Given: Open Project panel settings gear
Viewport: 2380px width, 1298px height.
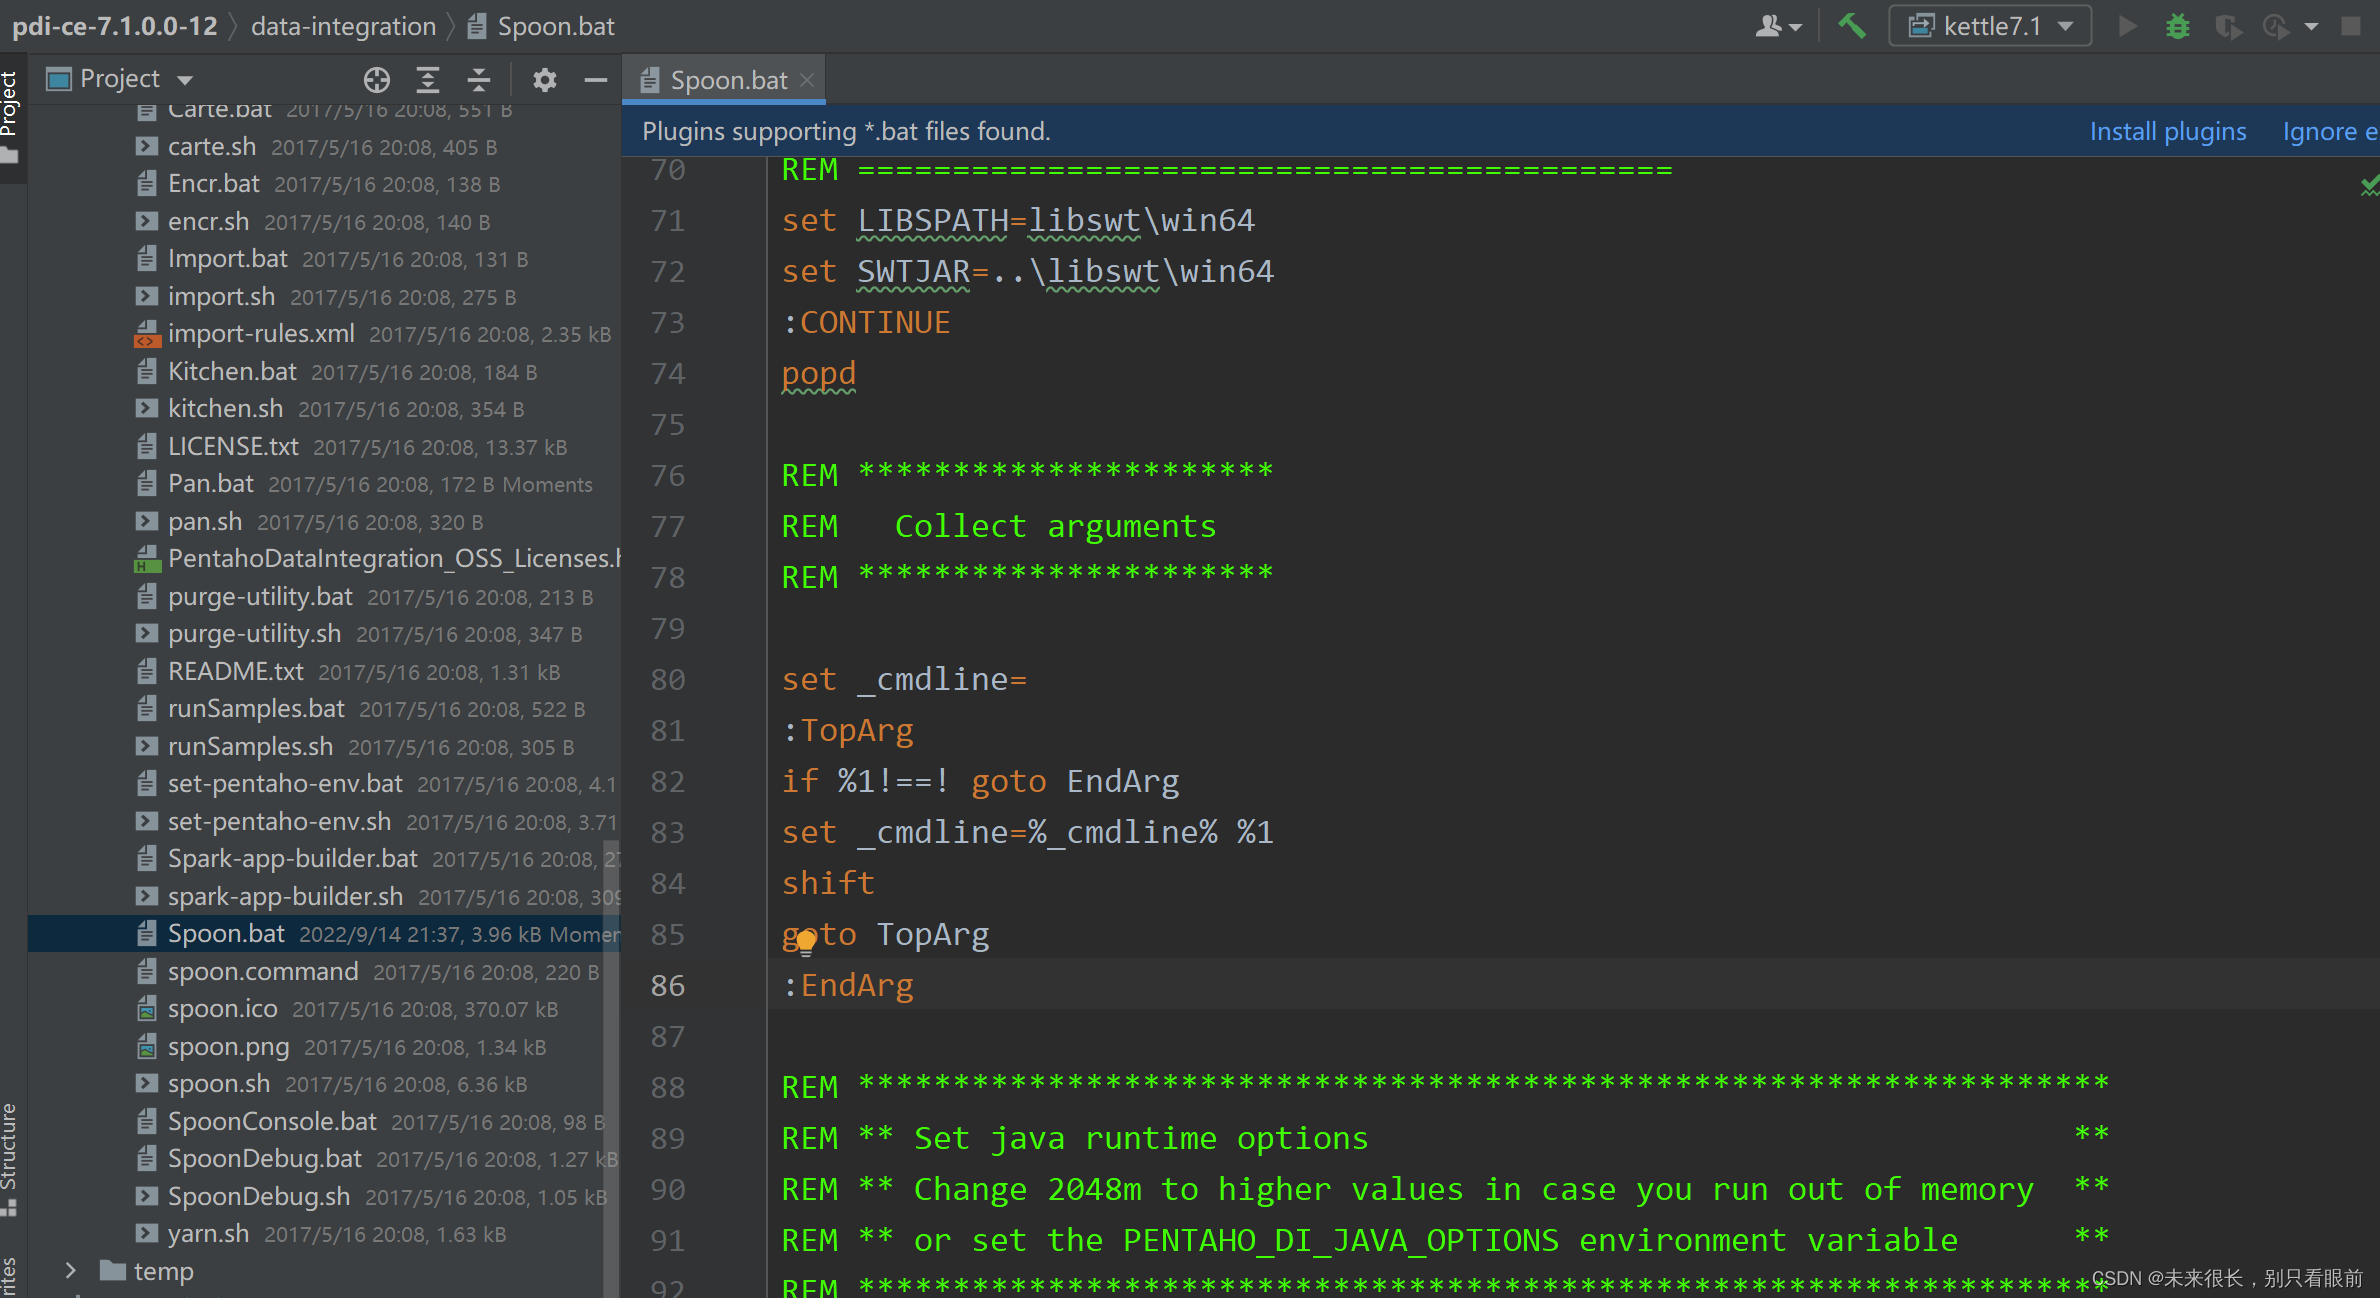Looking at the screenshot, I should coord(544,79).
